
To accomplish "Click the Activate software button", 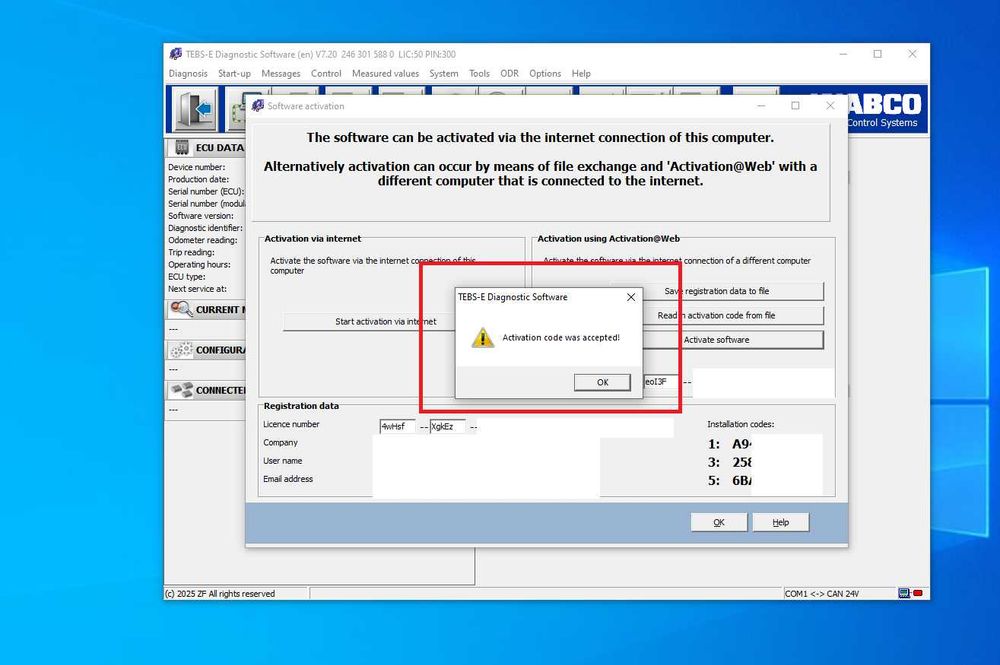I will (733, 340).
